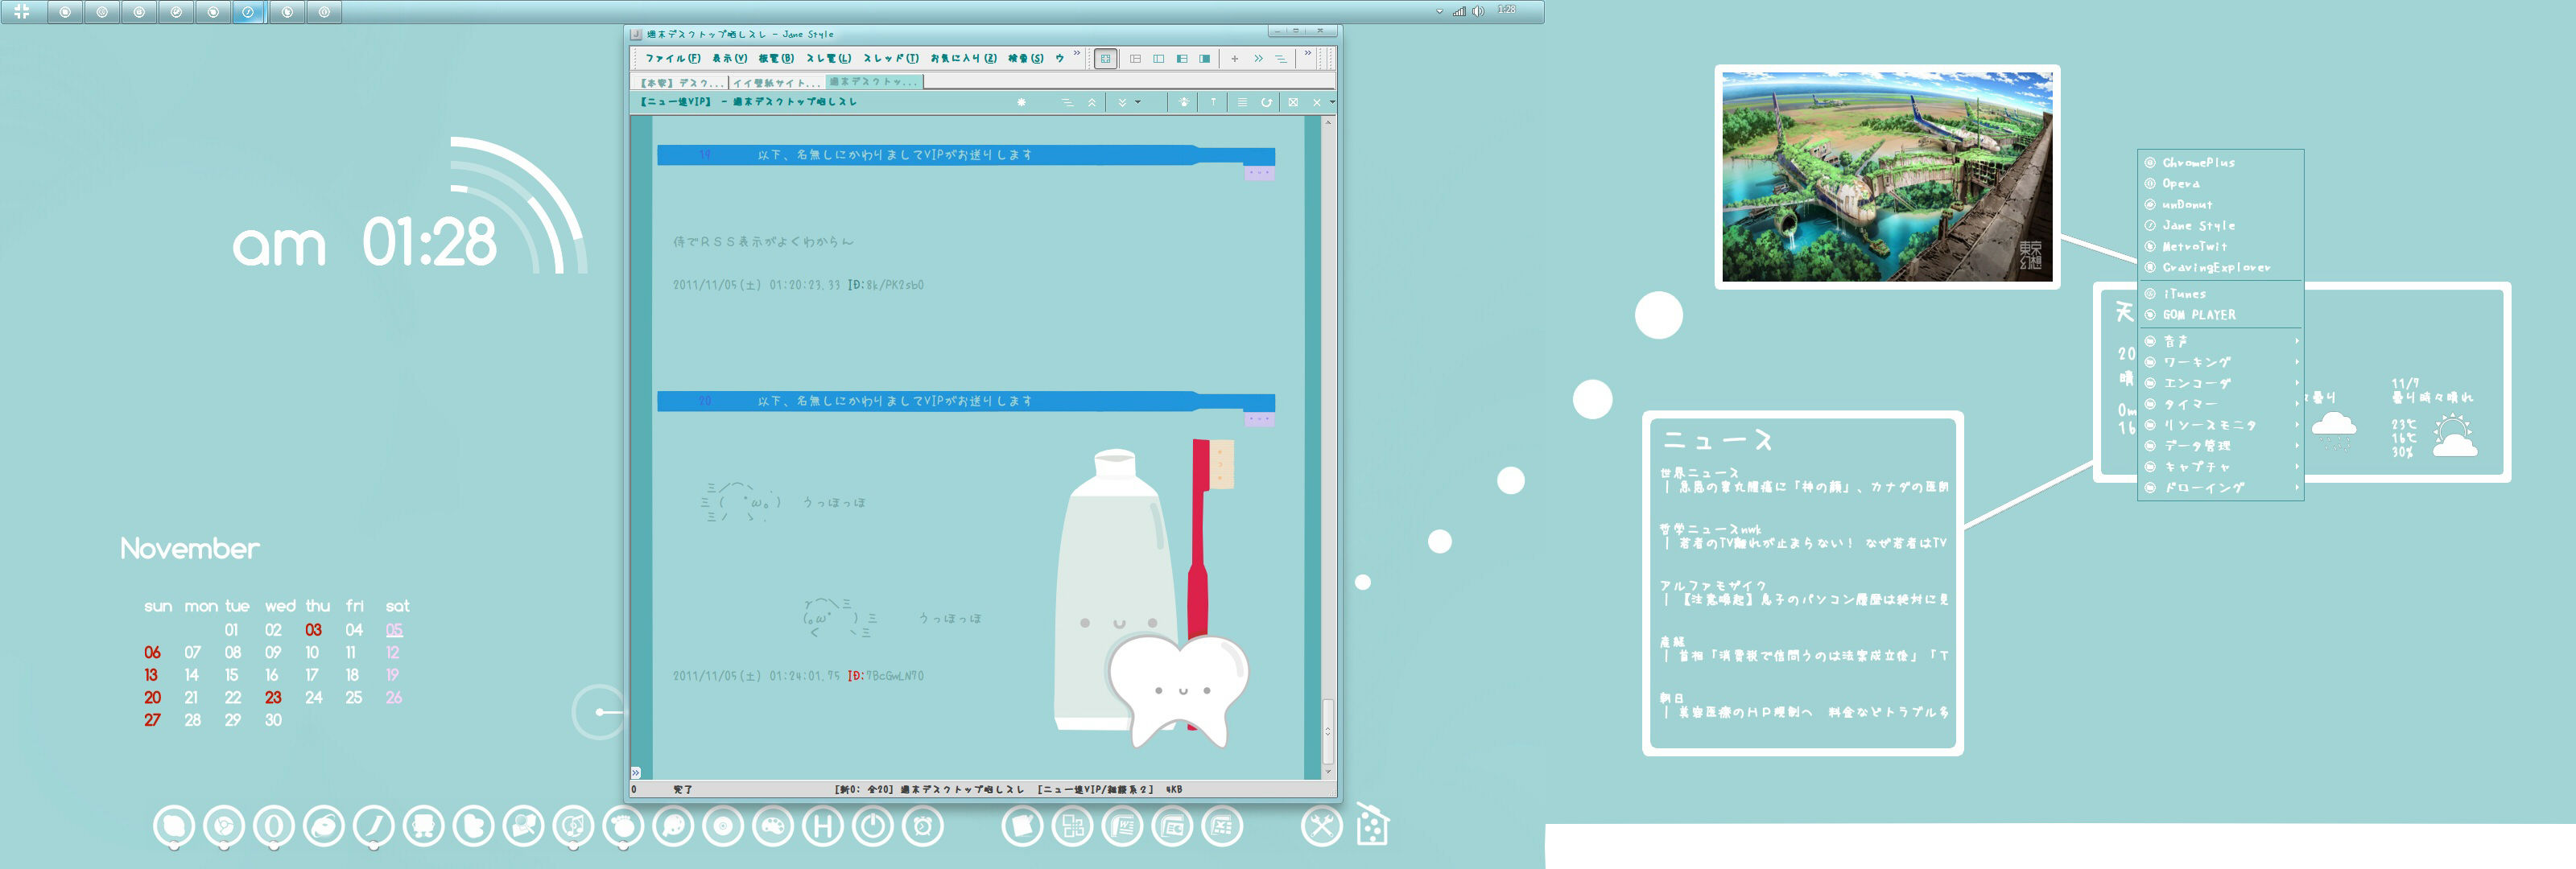
Task: Switch to the イイ壁紙サイト tab
Action: pos(776,83)
